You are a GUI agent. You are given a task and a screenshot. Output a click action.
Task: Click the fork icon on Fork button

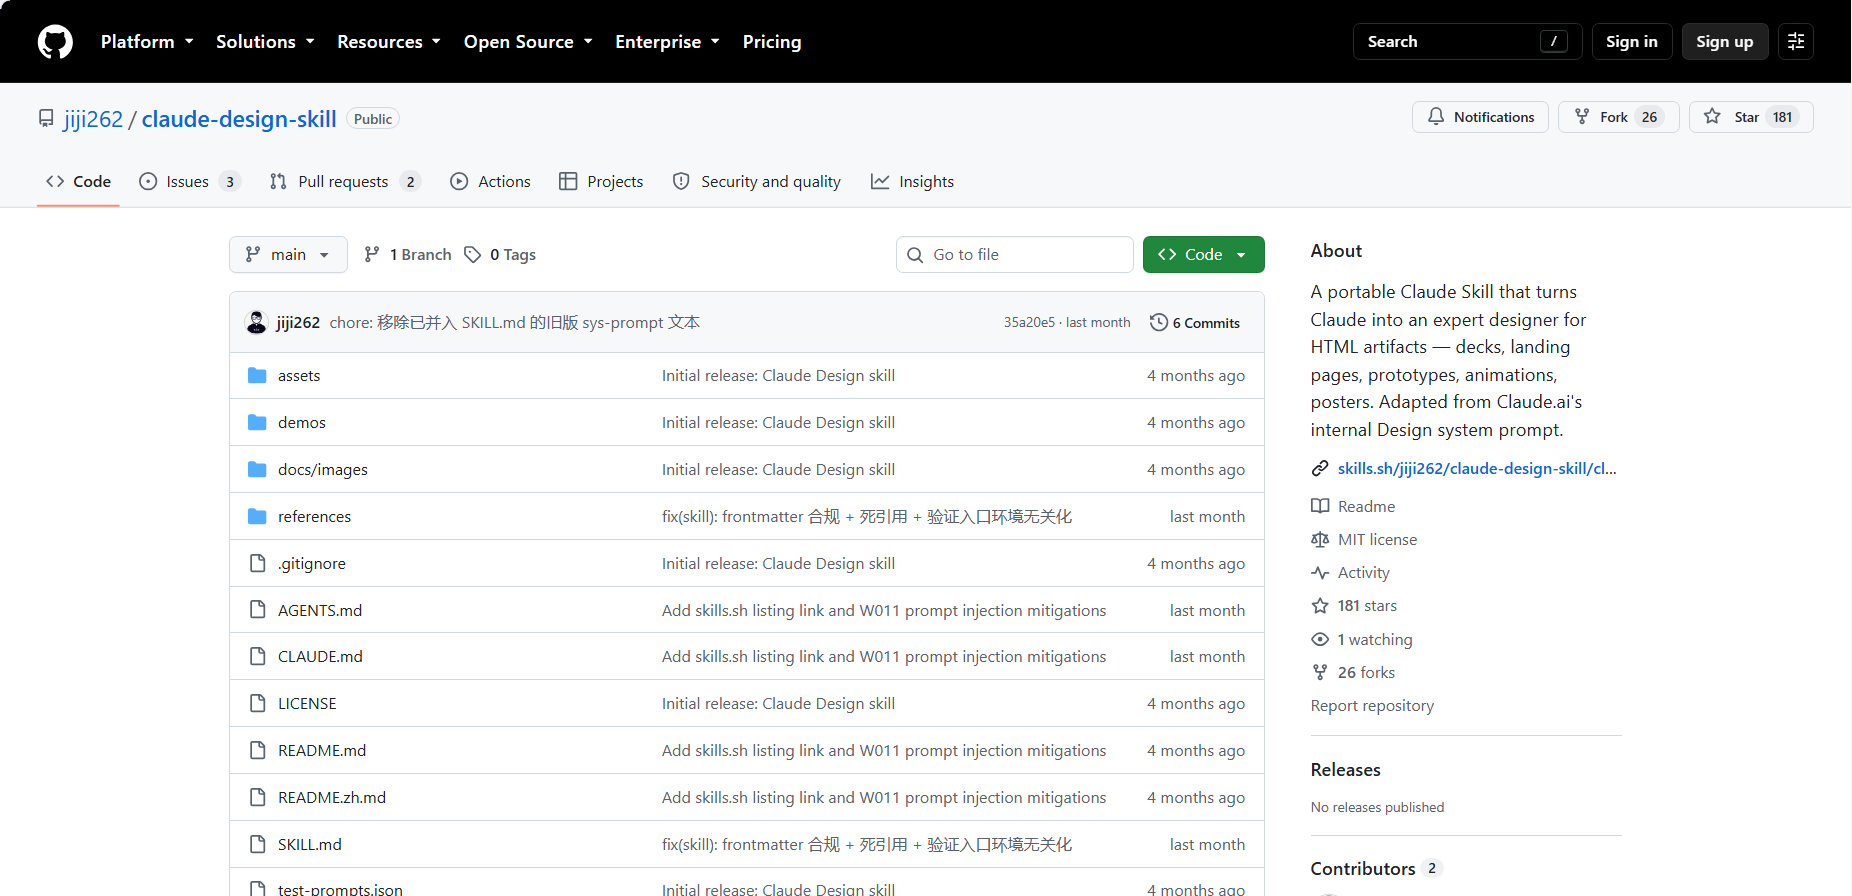tap(1582, 117)
